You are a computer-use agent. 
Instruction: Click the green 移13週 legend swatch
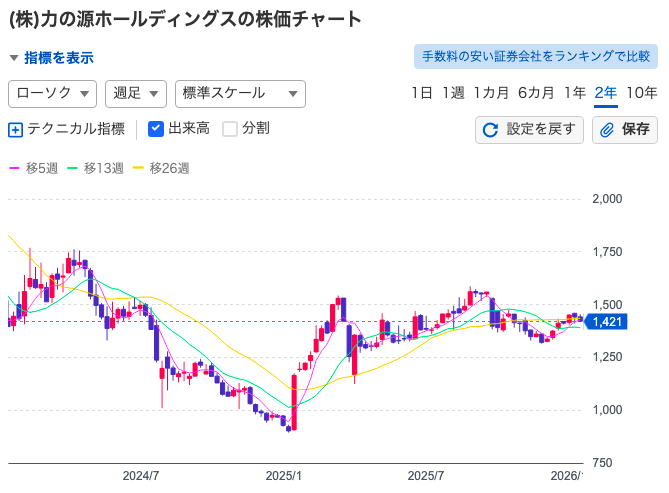pyautogui.click(x=72, y=168)
